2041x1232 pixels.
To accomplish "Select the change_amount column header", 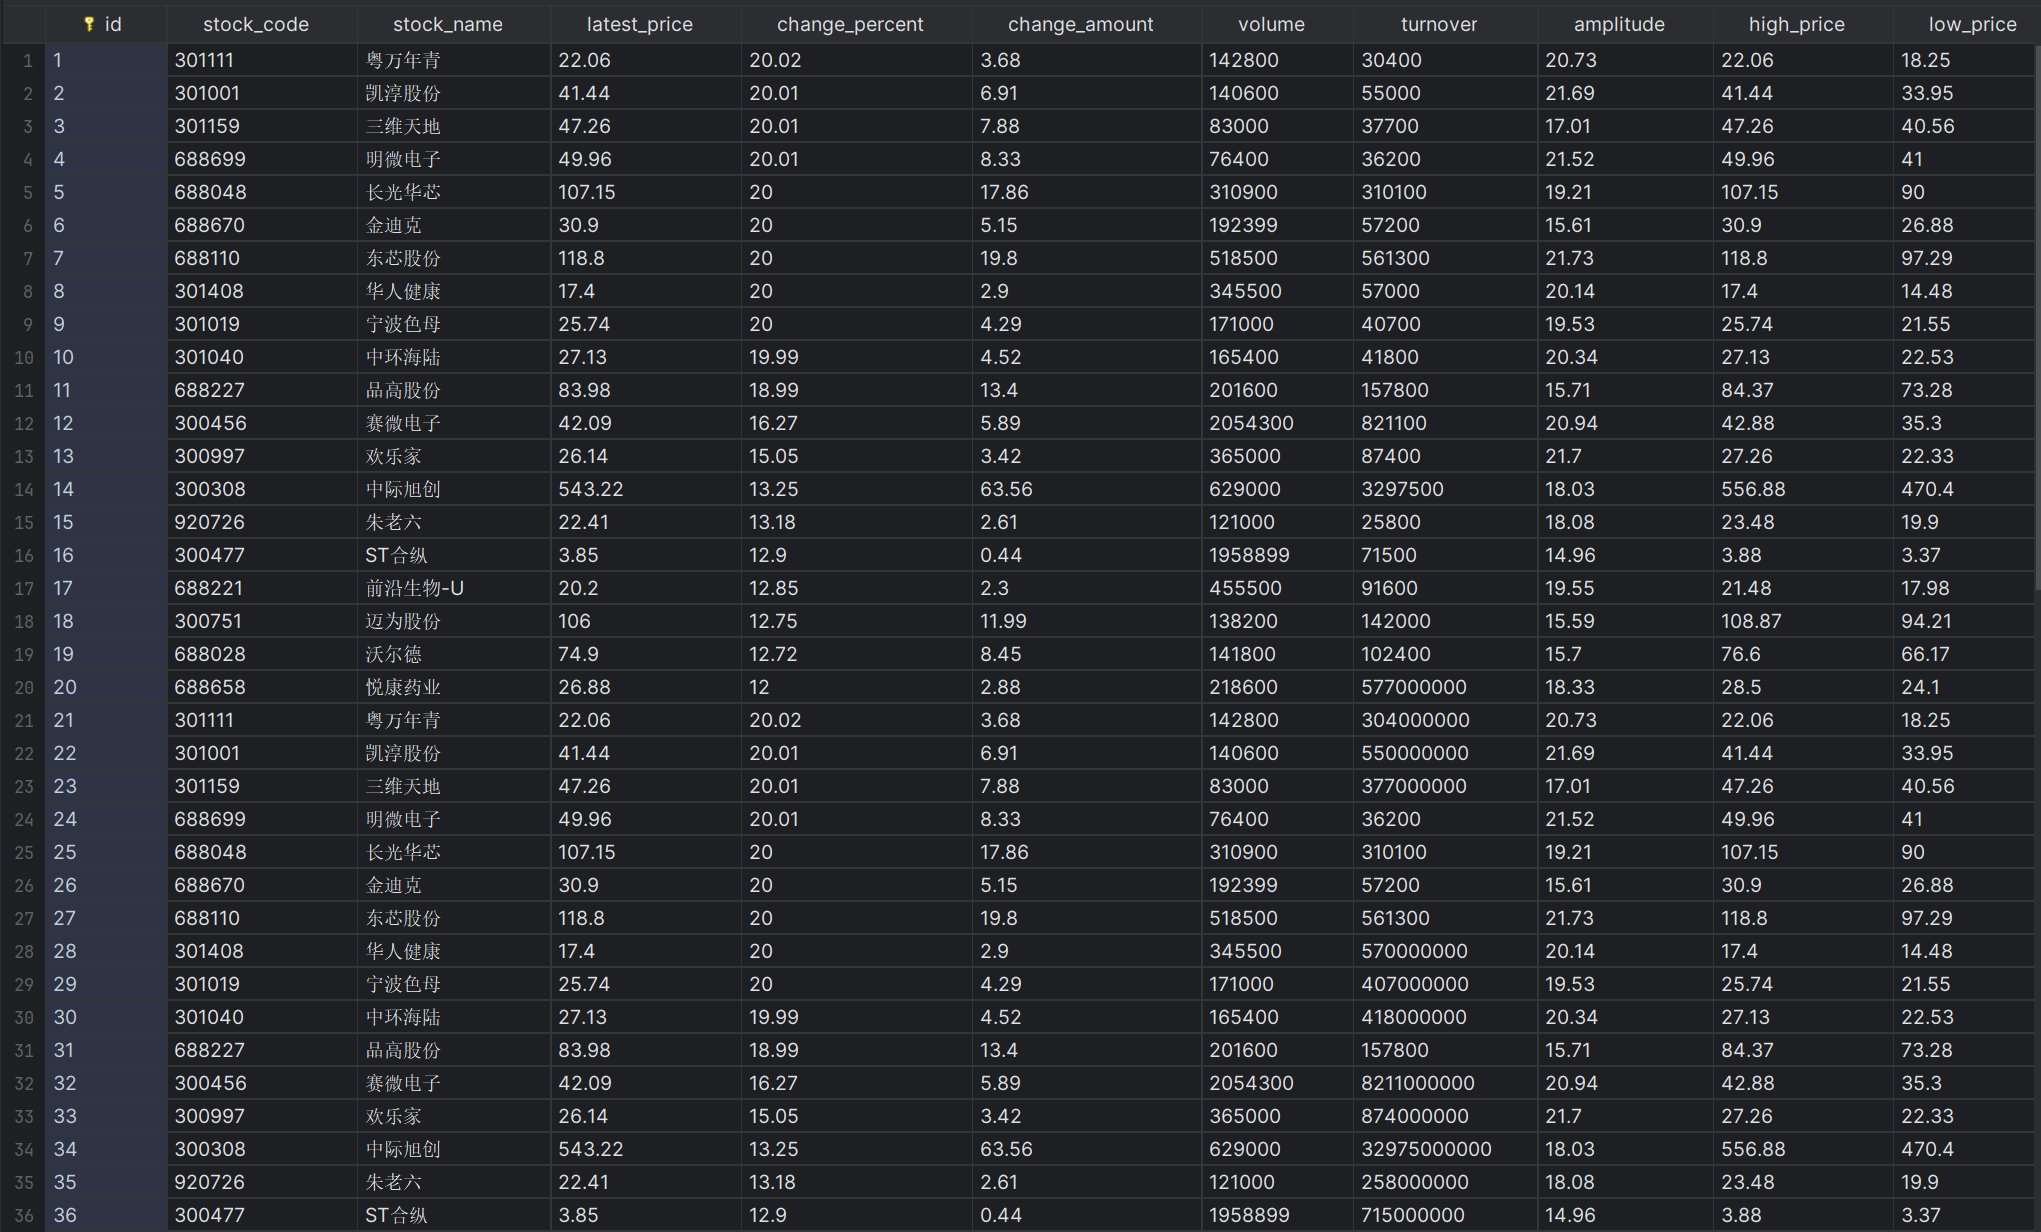I will coord(1080,24).
